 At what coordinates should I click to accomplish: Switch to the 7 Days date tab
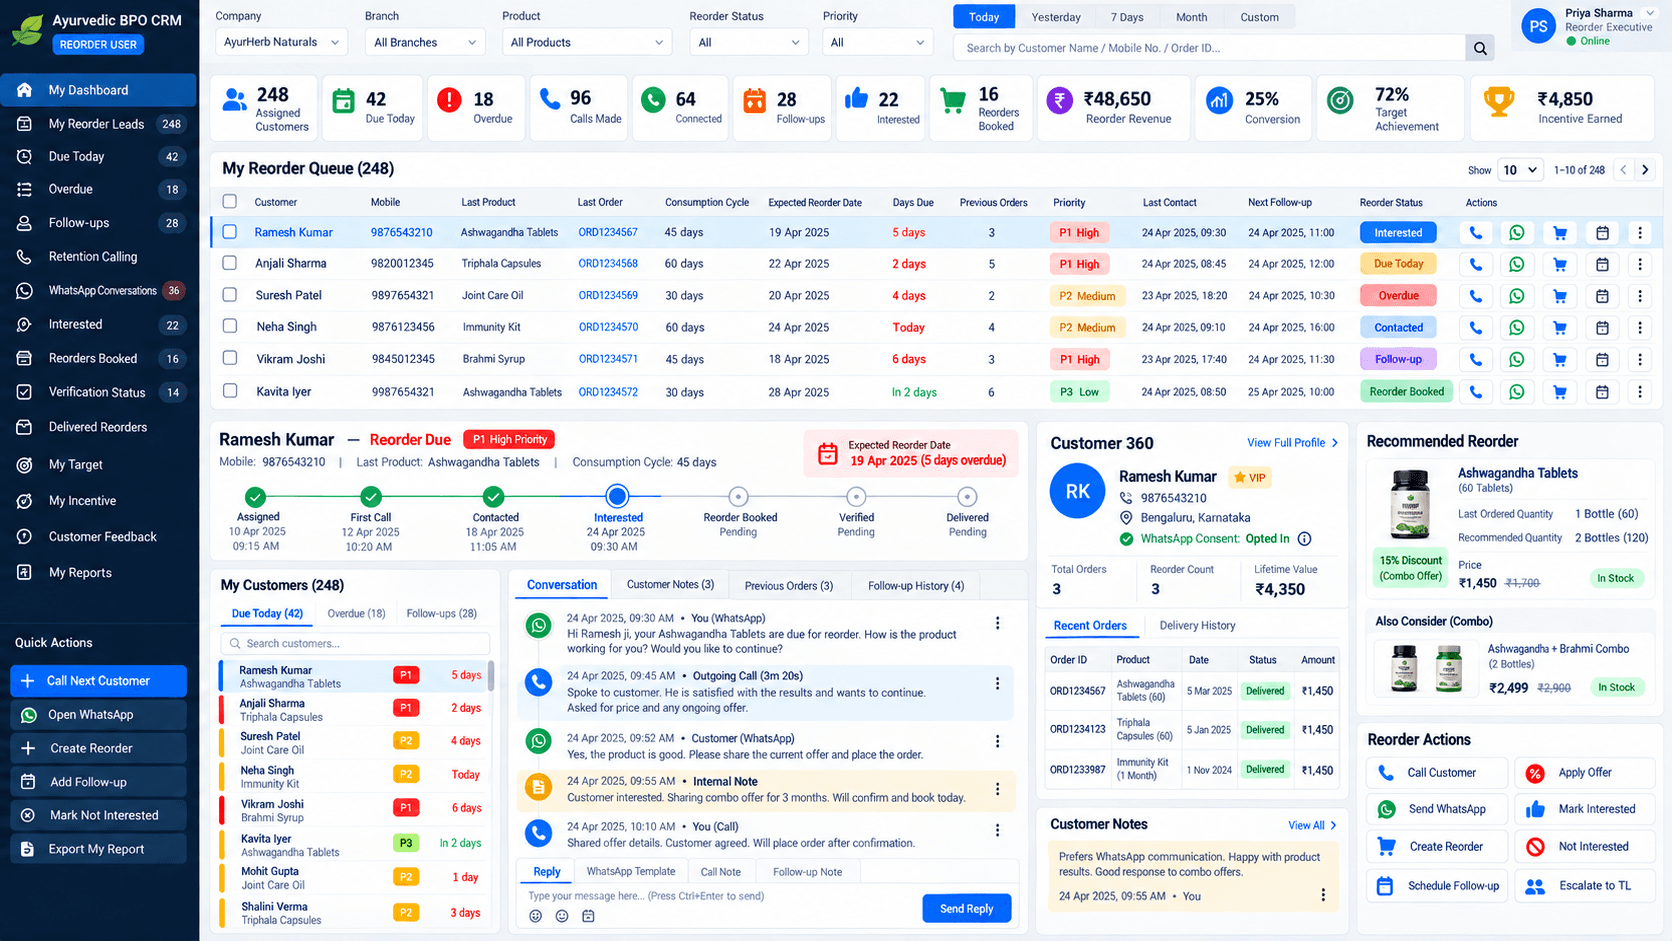[1127, 17]
